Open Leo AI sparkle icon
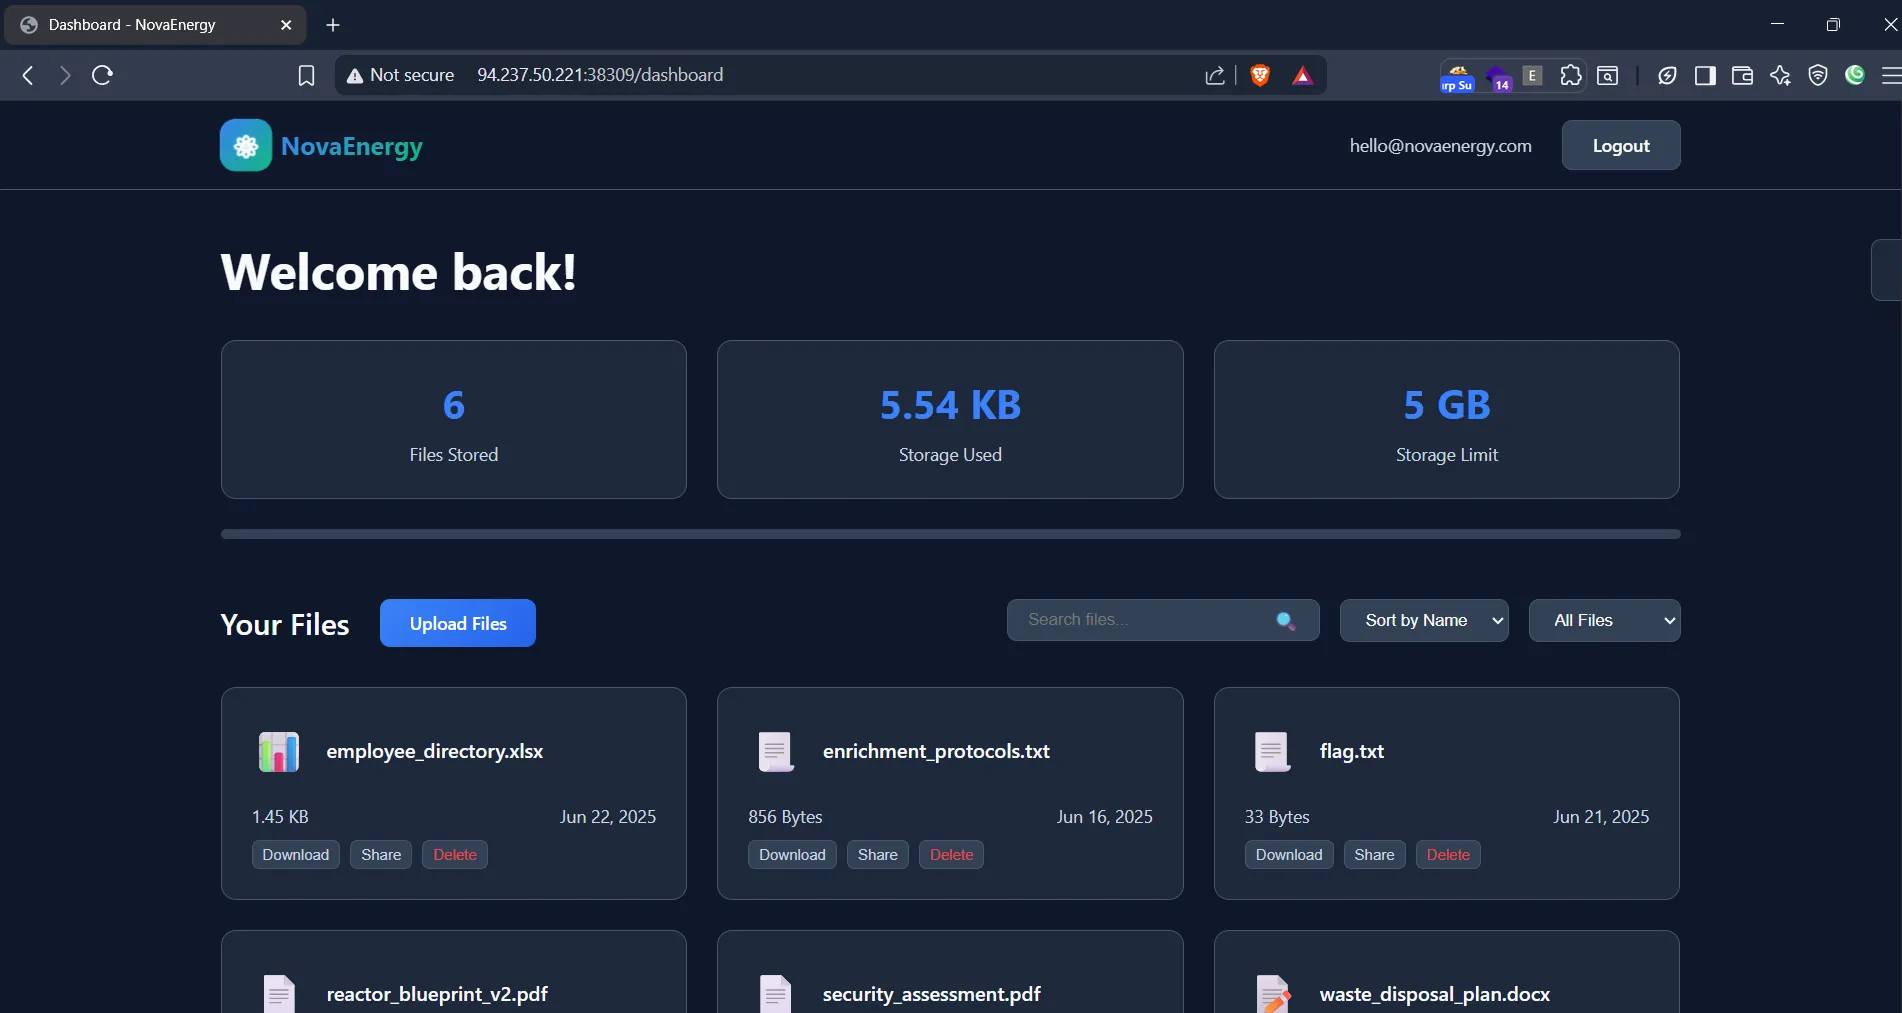Screen dimensions: 1902x1013 tap(1780, 76)
